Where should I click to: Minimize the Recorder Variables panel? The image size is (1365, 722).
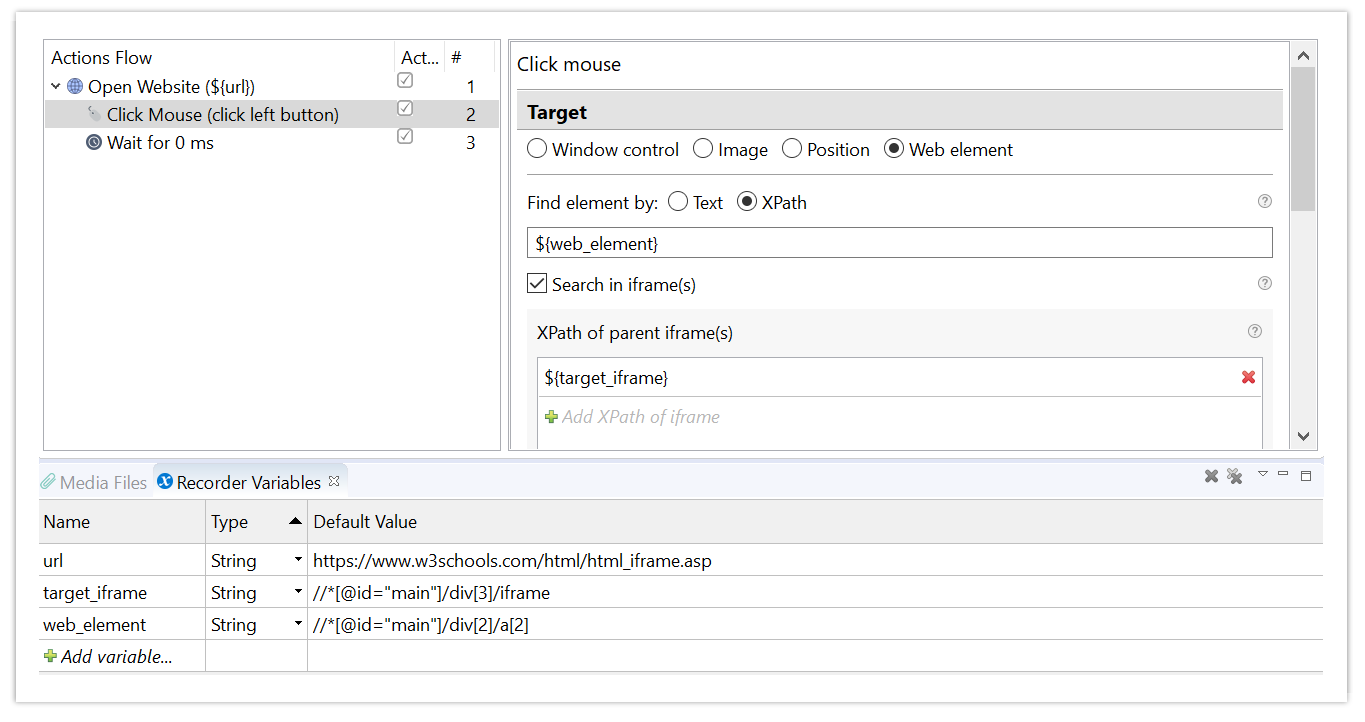pos(1283,474)
